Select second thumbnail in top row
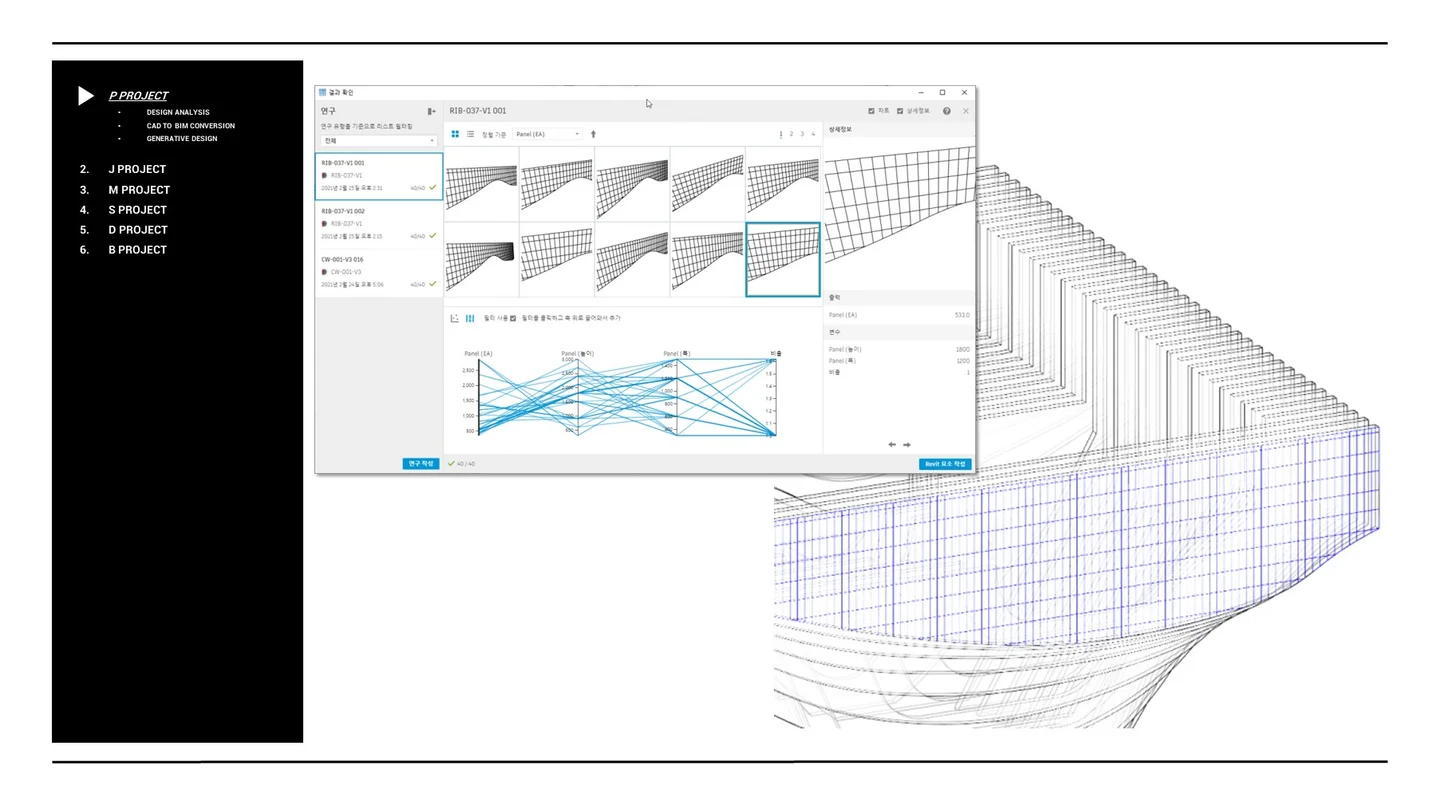Screen dimensions: 1430x804 point(557,184)
